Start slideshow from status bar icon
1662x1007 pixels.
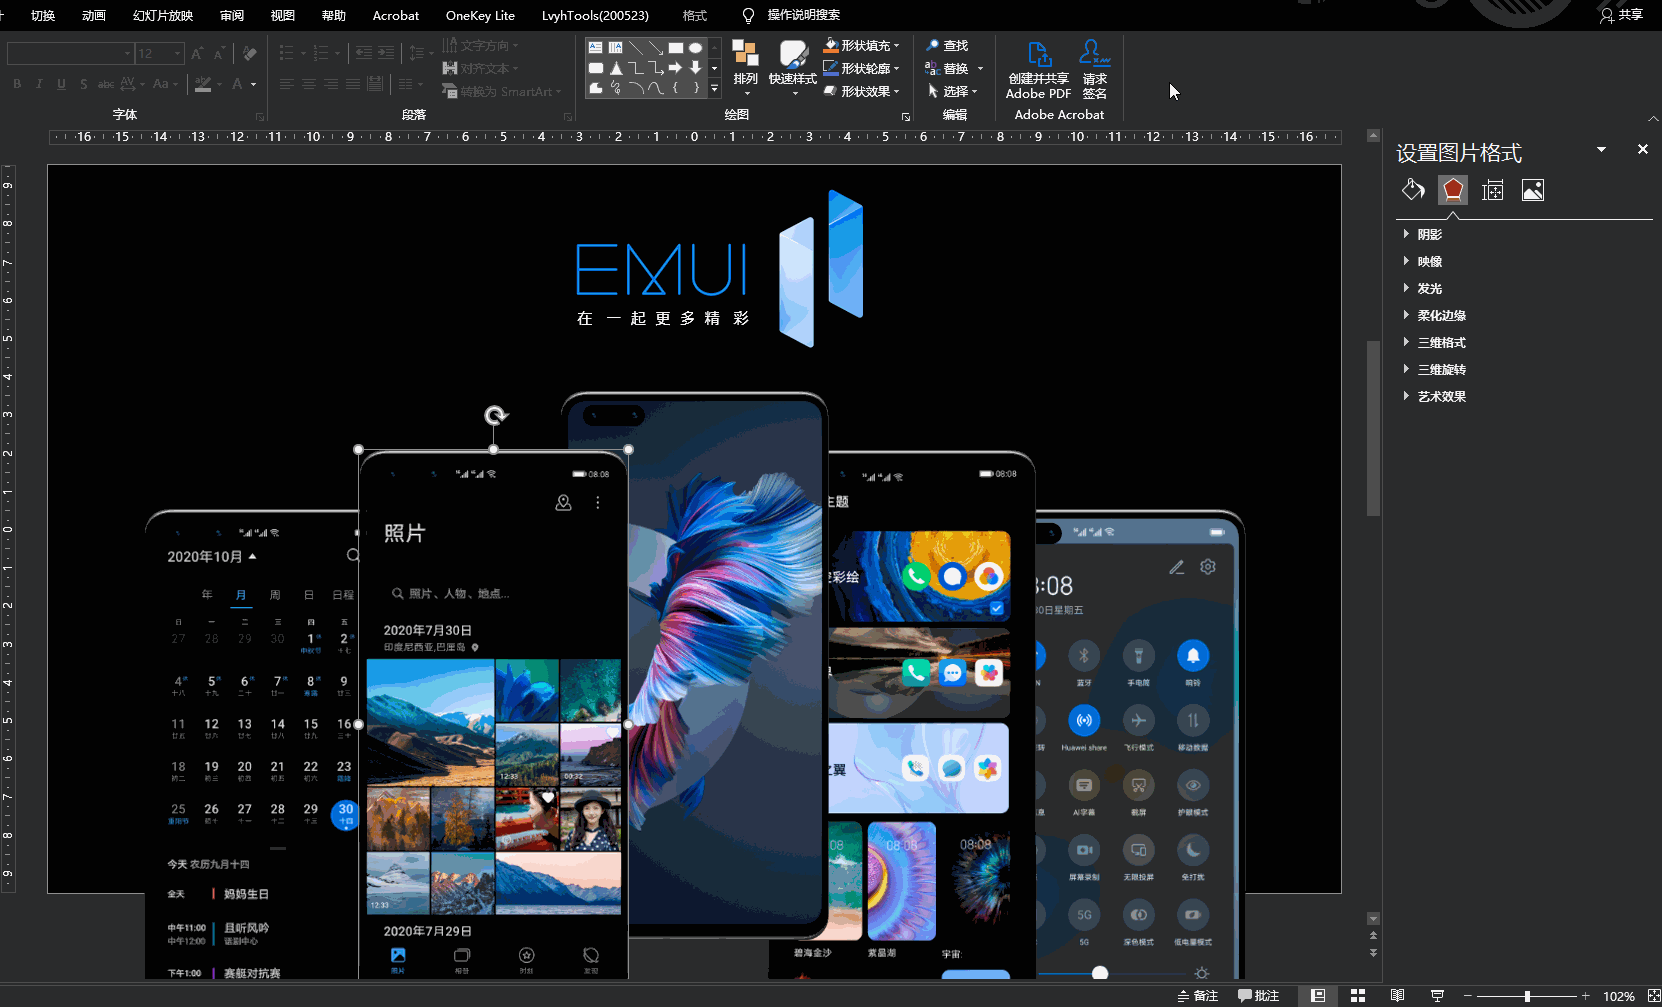[x=1437, y=995]
